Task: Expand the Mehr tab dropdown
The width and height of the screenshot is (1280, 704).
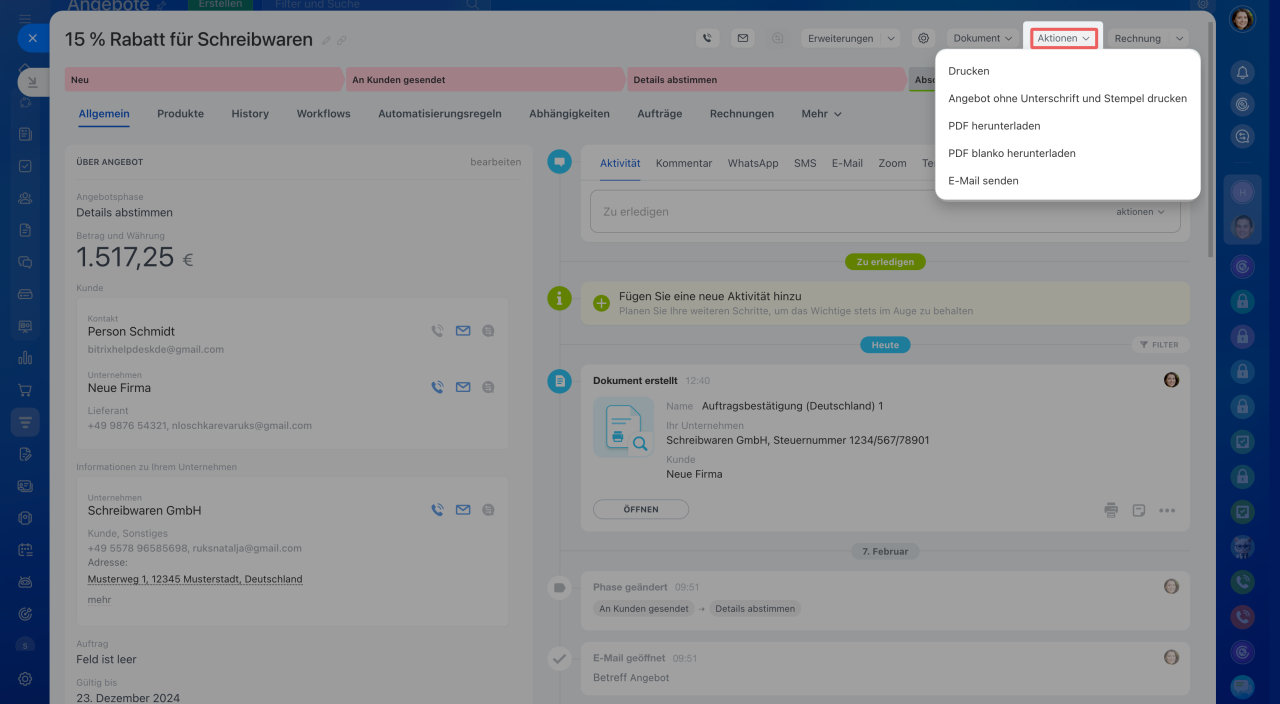Action: [x=821, y=114]
